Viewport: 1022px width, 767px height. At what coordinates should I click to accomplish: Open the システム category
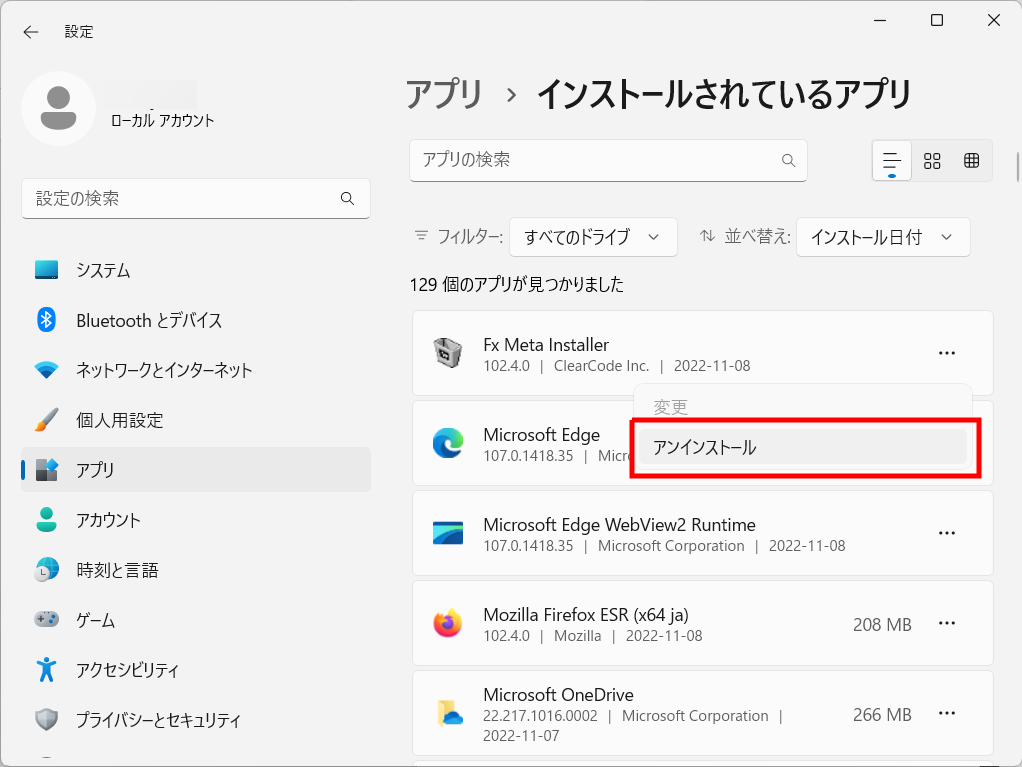click(196, 270)
